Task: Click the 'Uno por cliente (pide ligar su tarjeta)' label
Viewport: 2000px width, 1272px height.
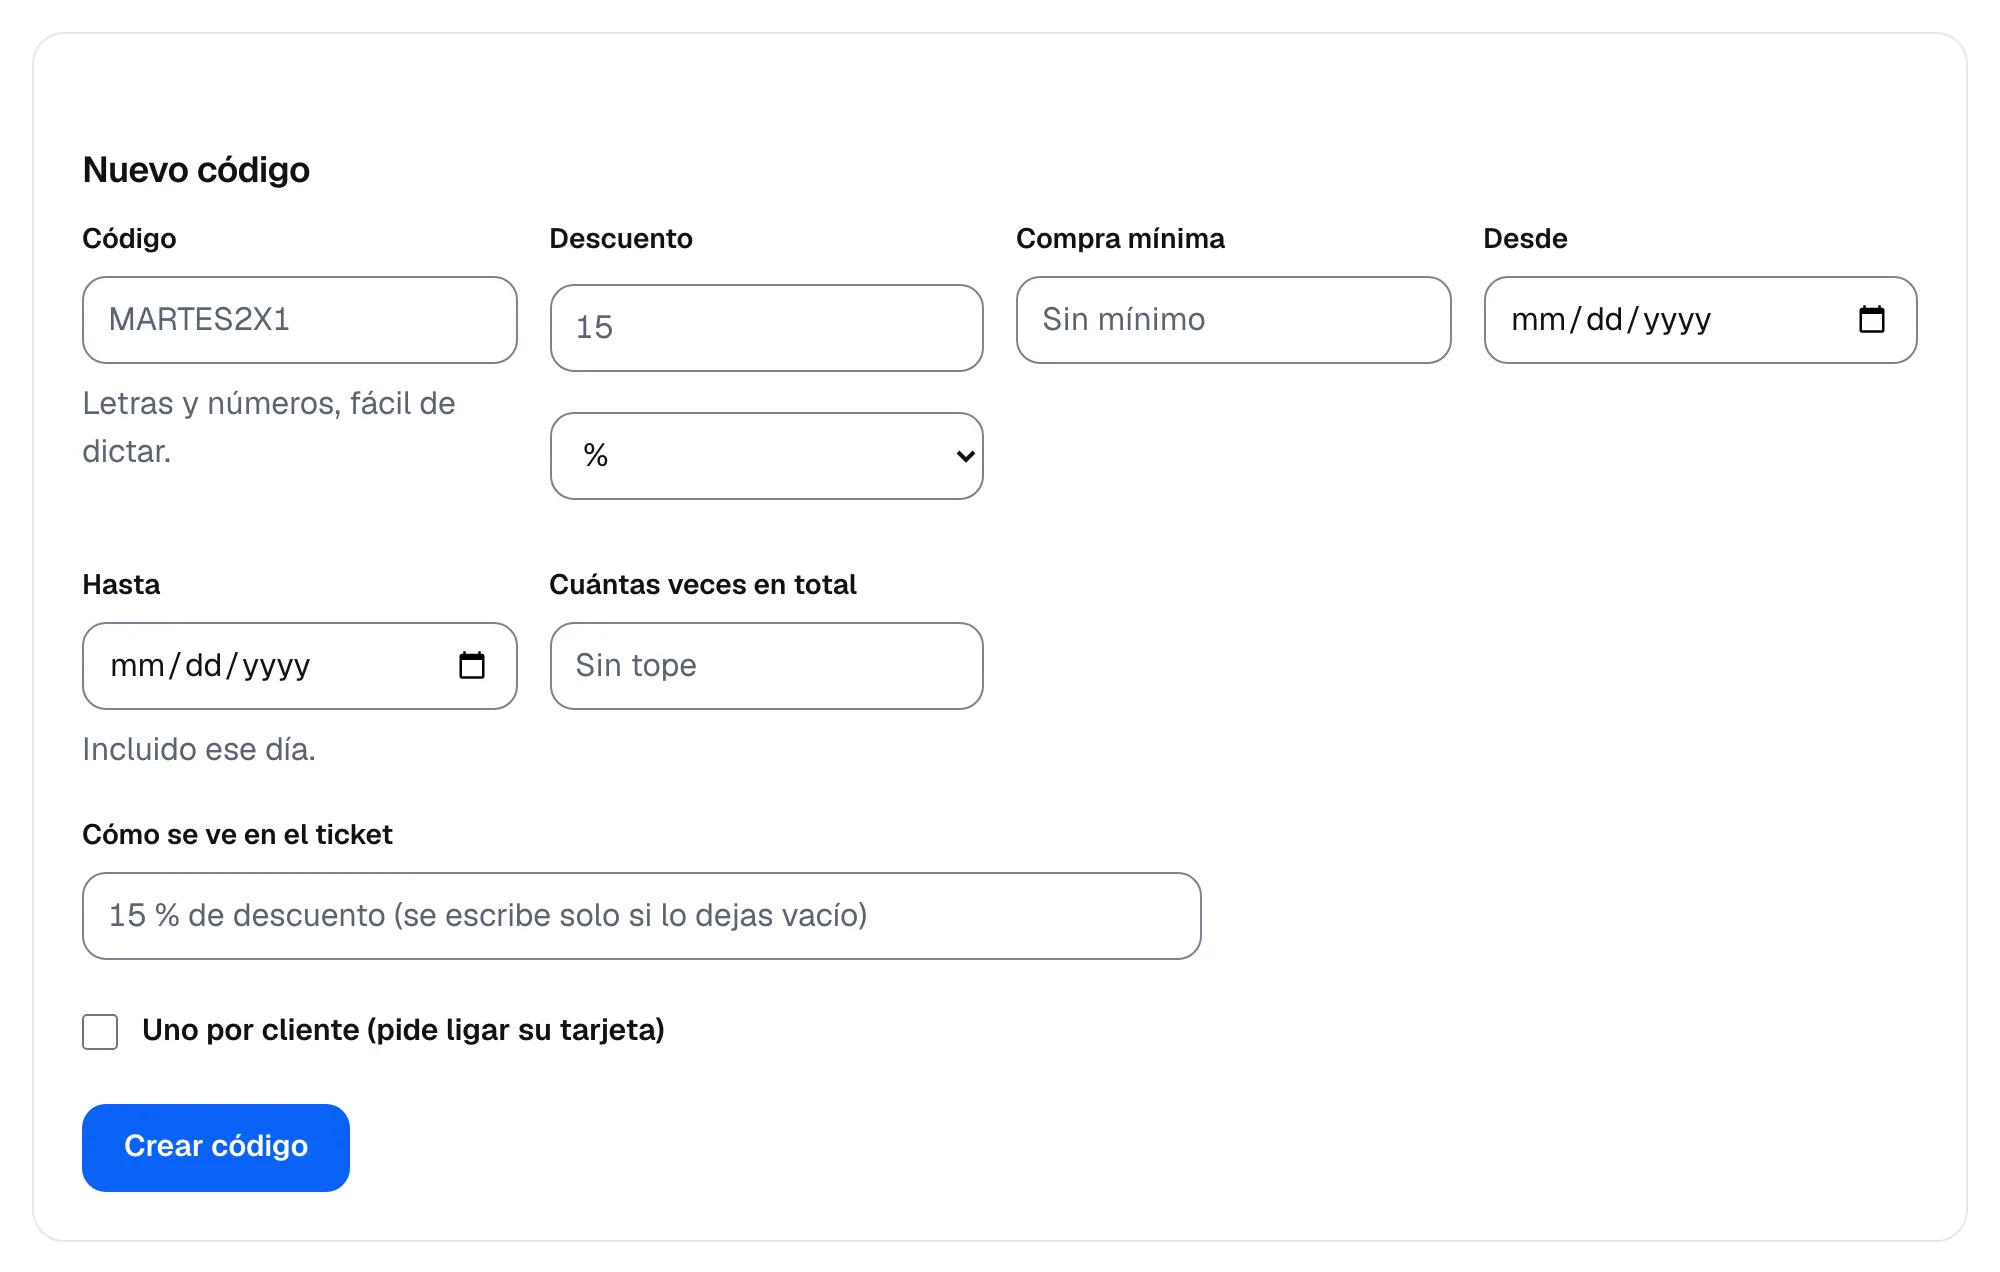Action: coord(403,1030)
